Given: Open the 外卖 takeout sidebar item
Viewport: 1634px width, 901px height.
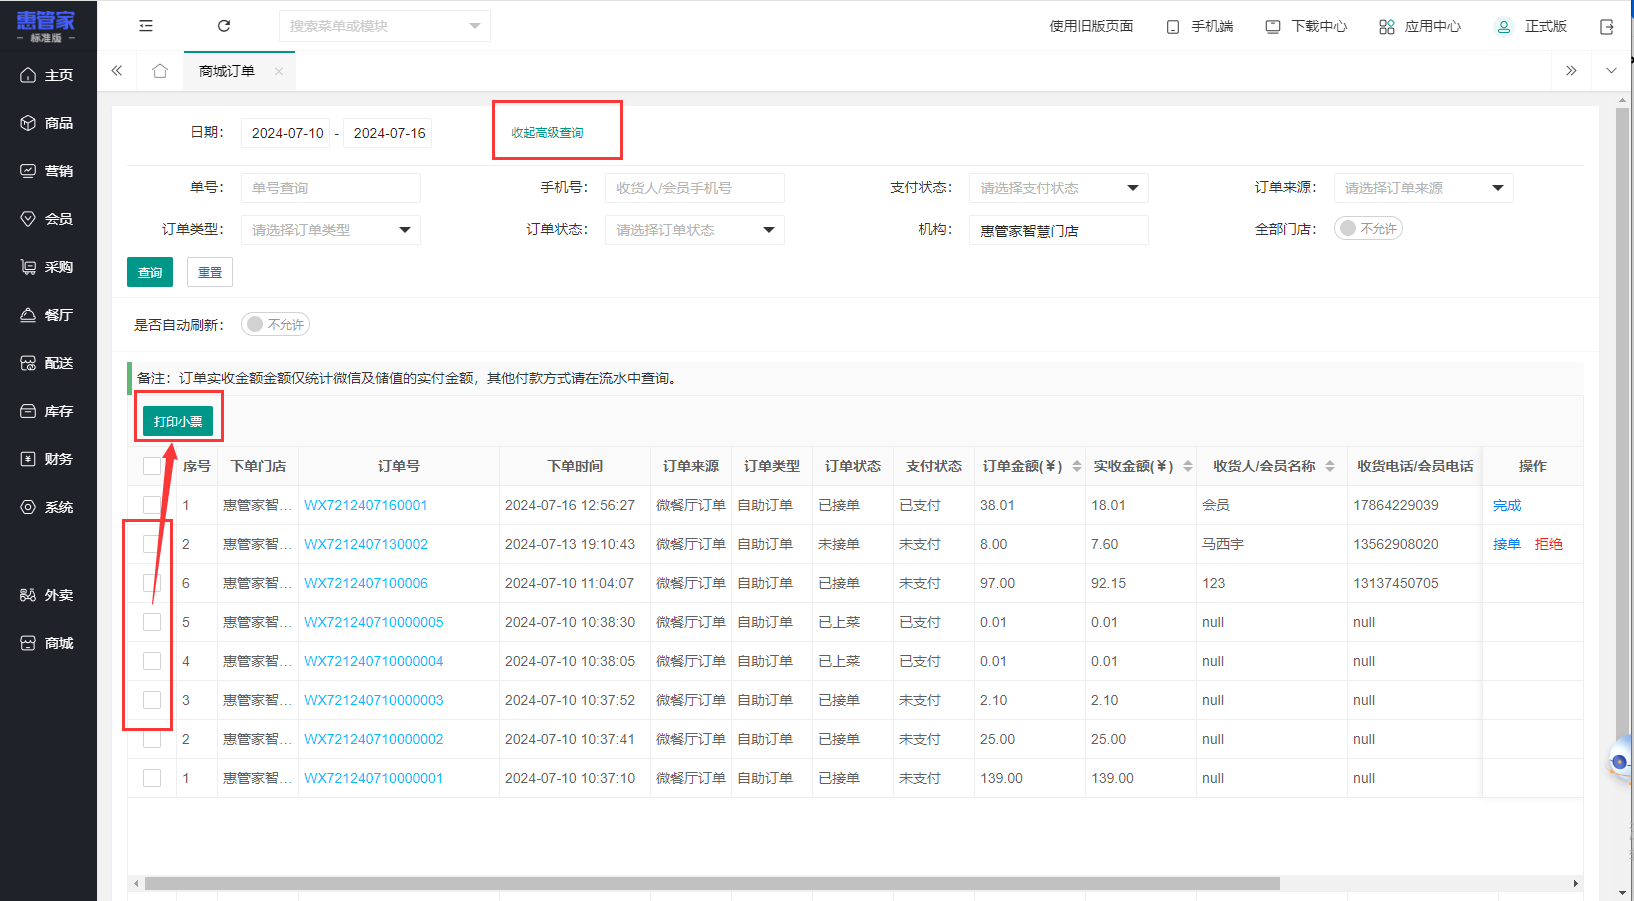Looking at the screenshot, I should click(48, 595).
